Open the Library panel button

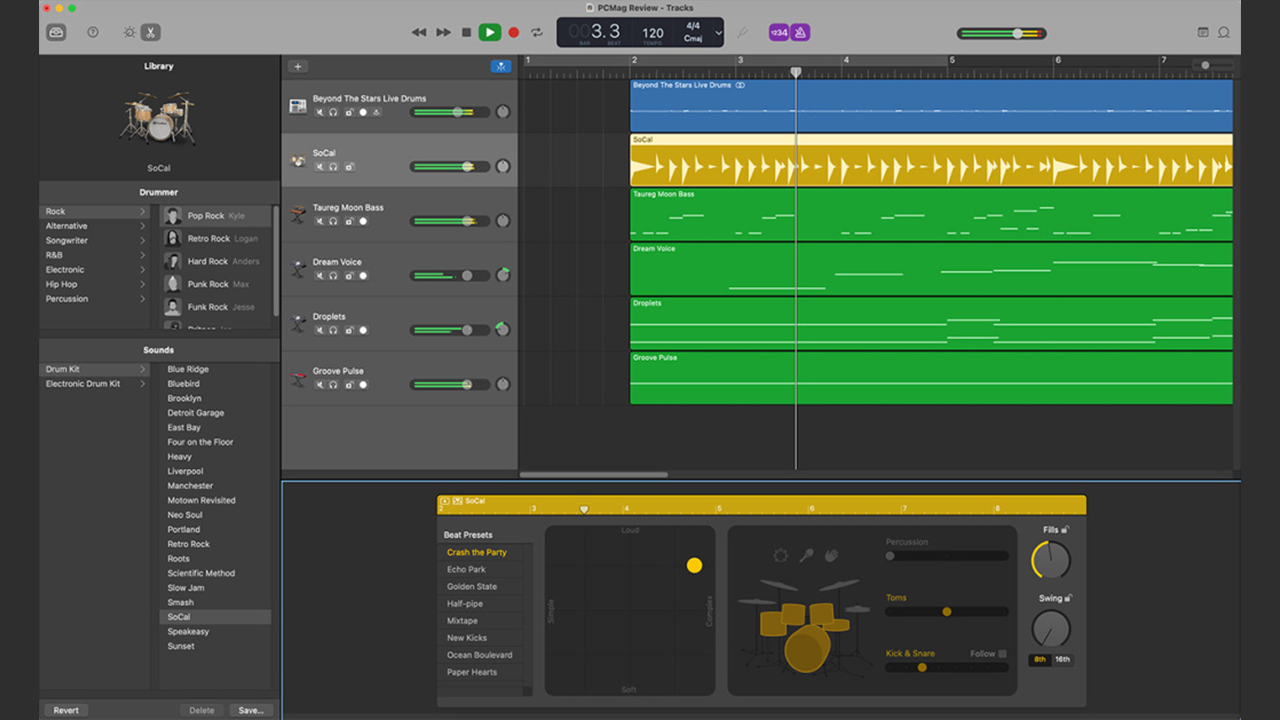(56, 32)
